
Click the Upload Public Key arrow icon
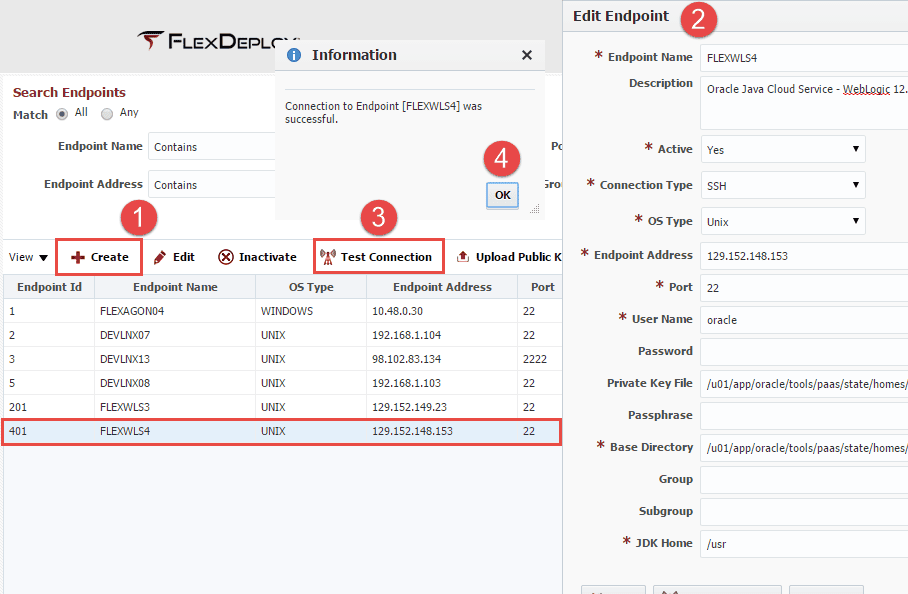[x=463, y=256]
